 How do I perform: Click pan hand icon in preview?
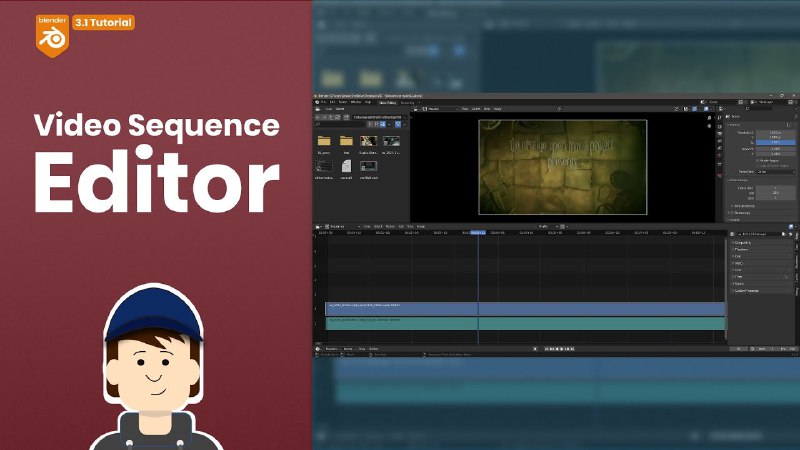709,125
